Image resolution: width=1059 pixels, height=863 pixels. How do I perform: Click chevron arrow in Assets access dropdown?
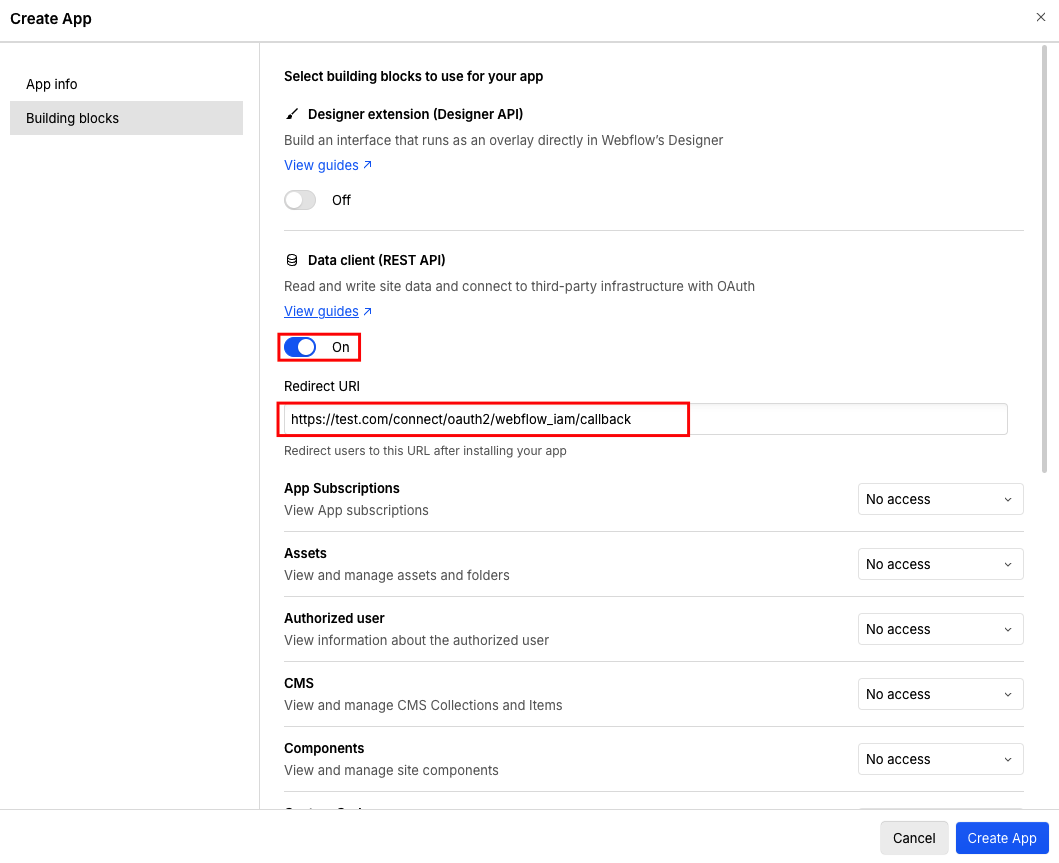click(1008, 565)
